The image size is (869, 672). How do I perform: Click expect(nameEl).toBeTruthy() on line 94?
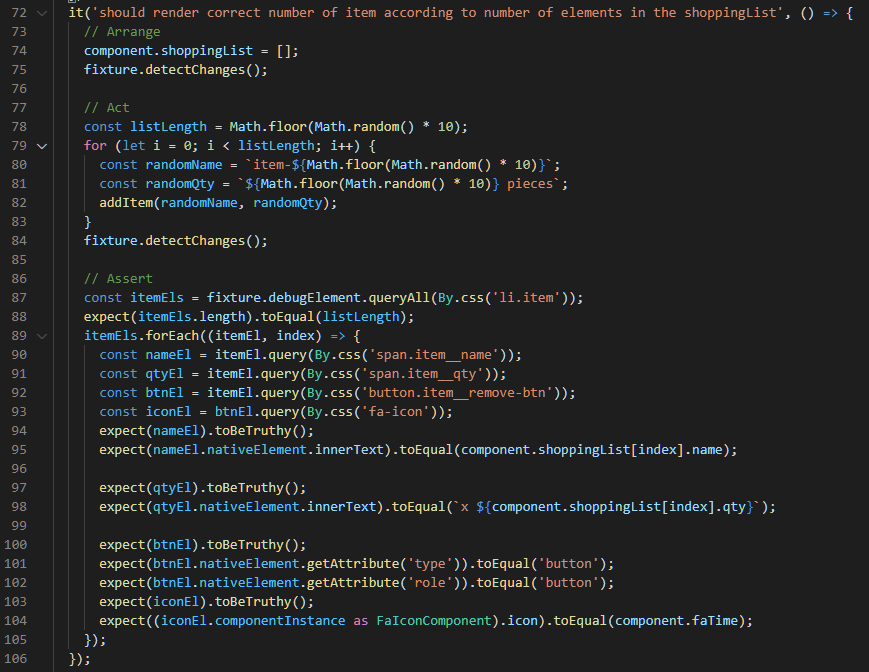(x=207, y=431)
